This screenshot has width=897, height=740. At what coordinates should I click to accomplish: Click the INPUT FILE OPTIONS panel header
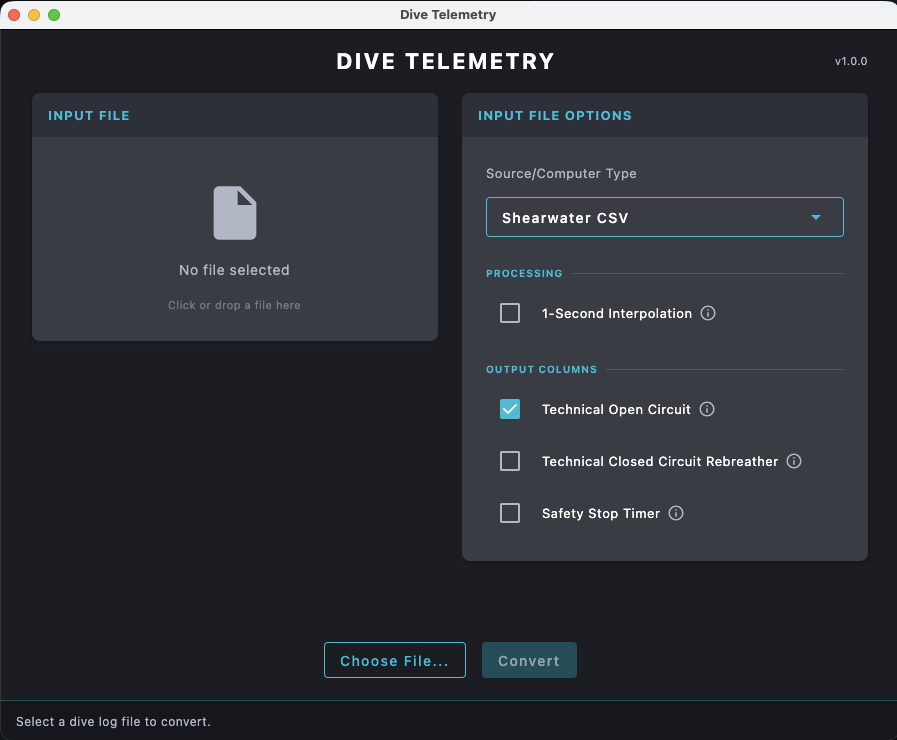coord(555,115)
